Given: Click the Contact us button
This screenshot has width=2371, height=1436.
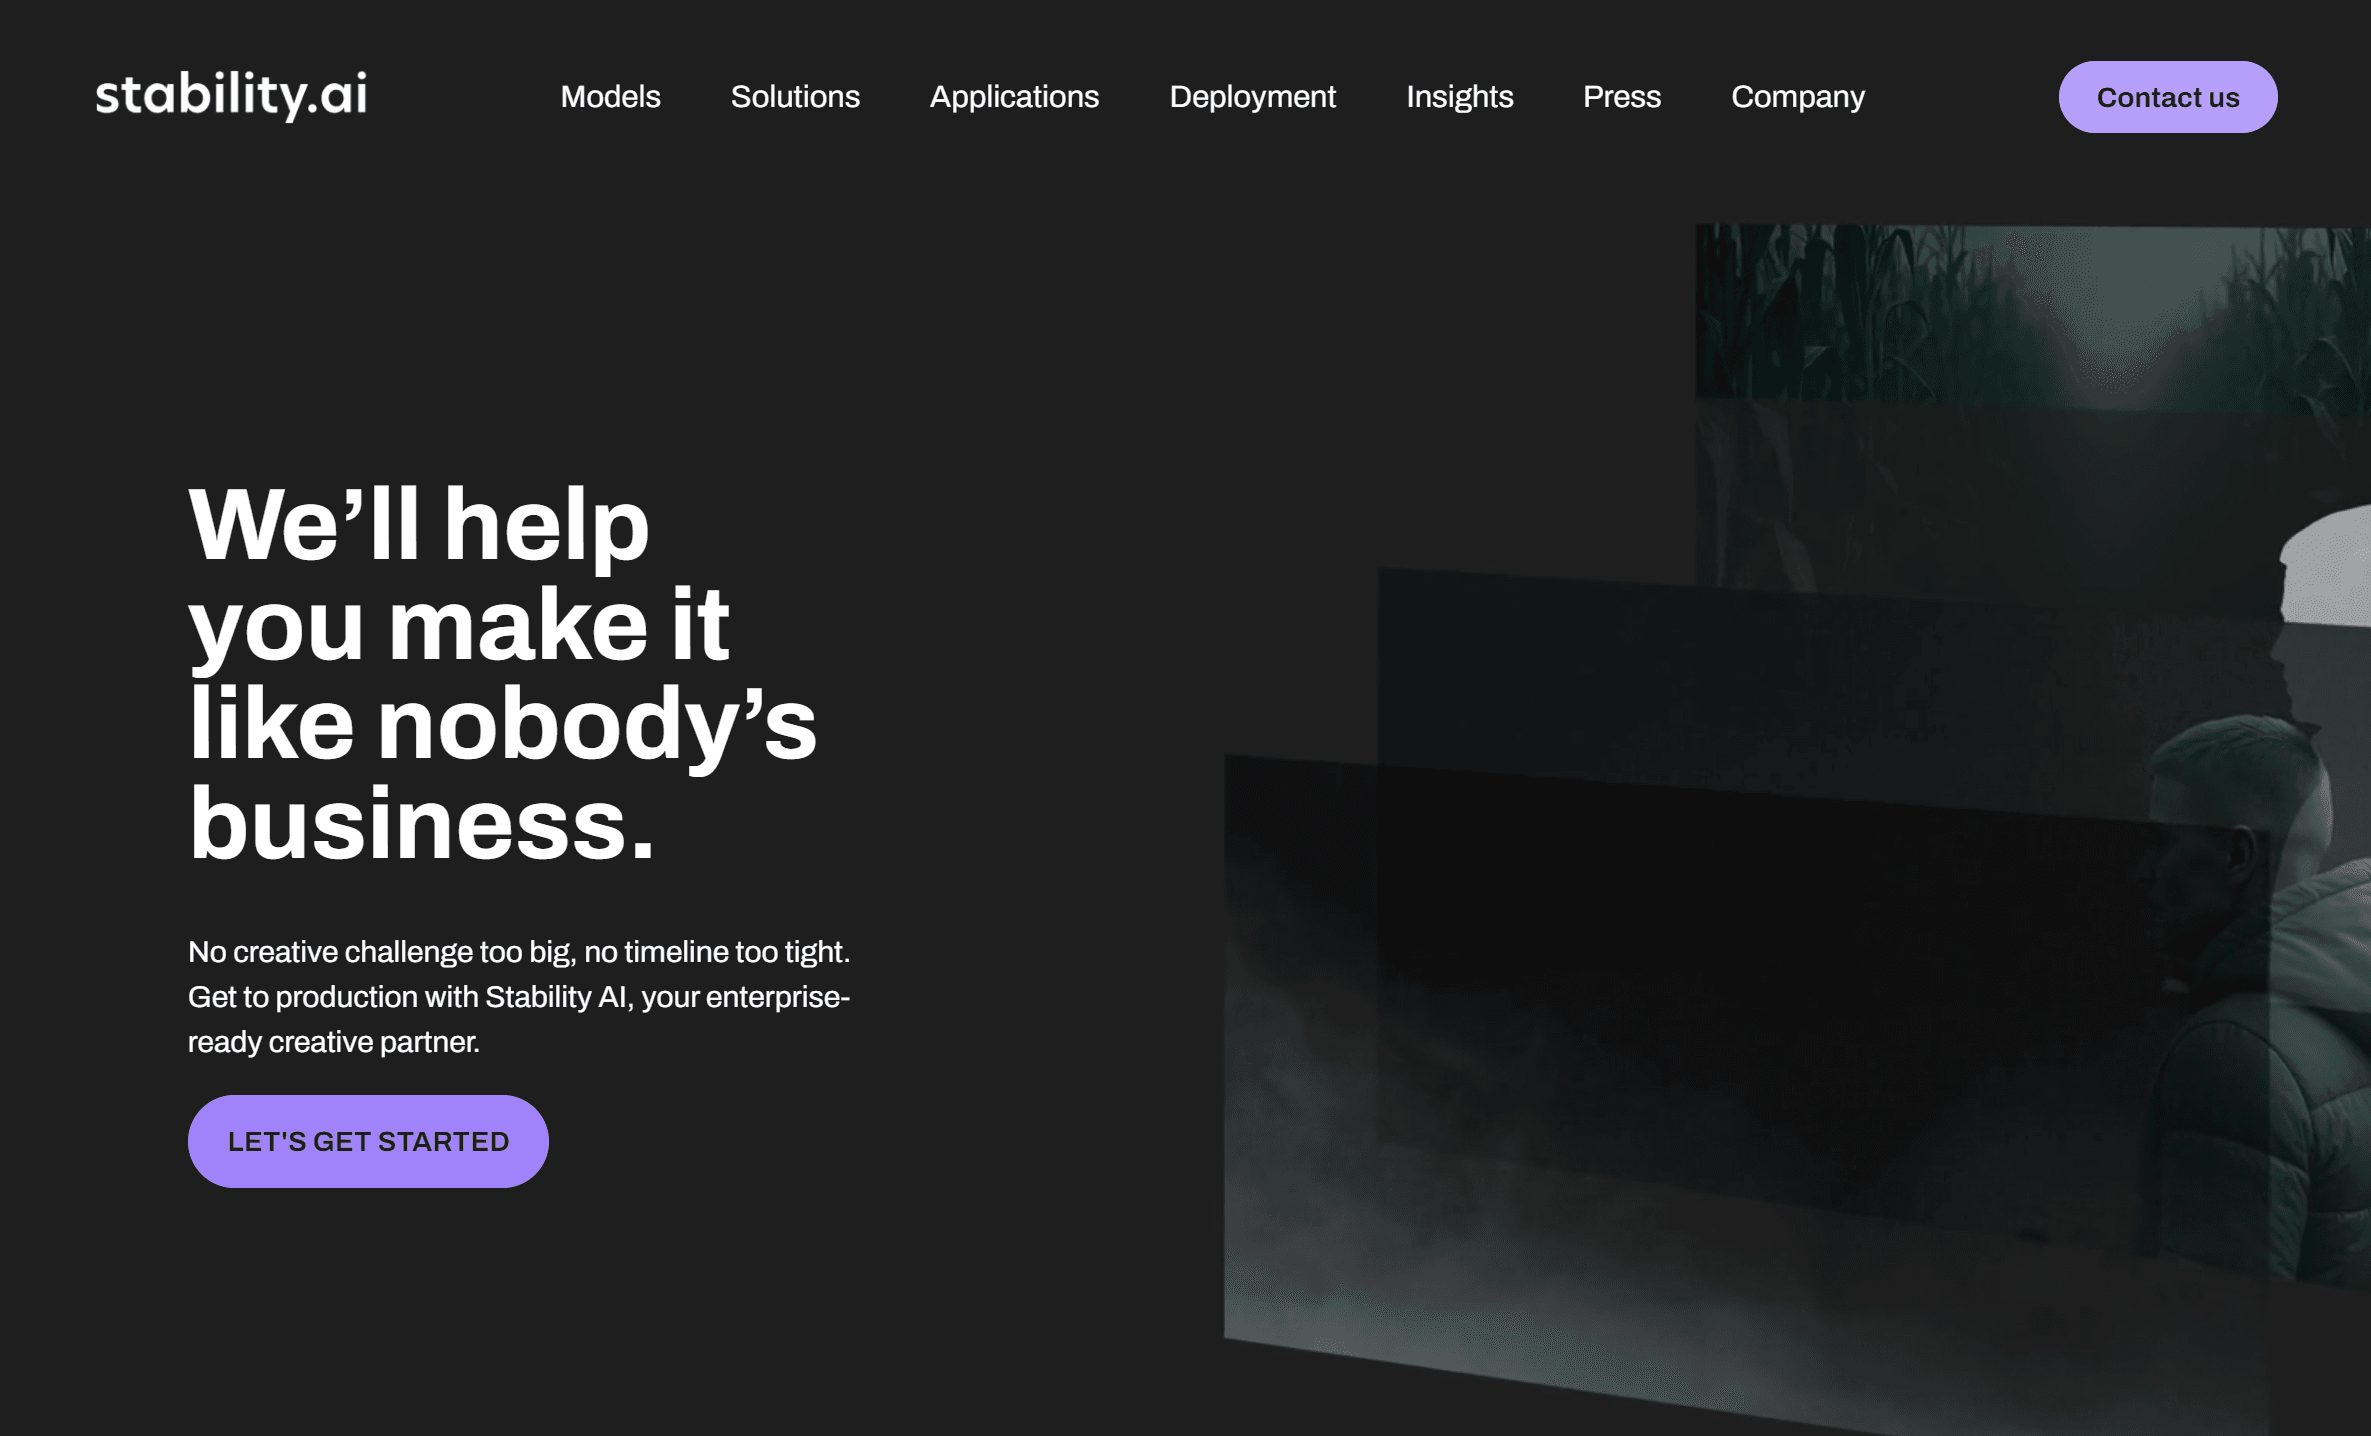Looking at the screenshot, I should (2167, 97).
